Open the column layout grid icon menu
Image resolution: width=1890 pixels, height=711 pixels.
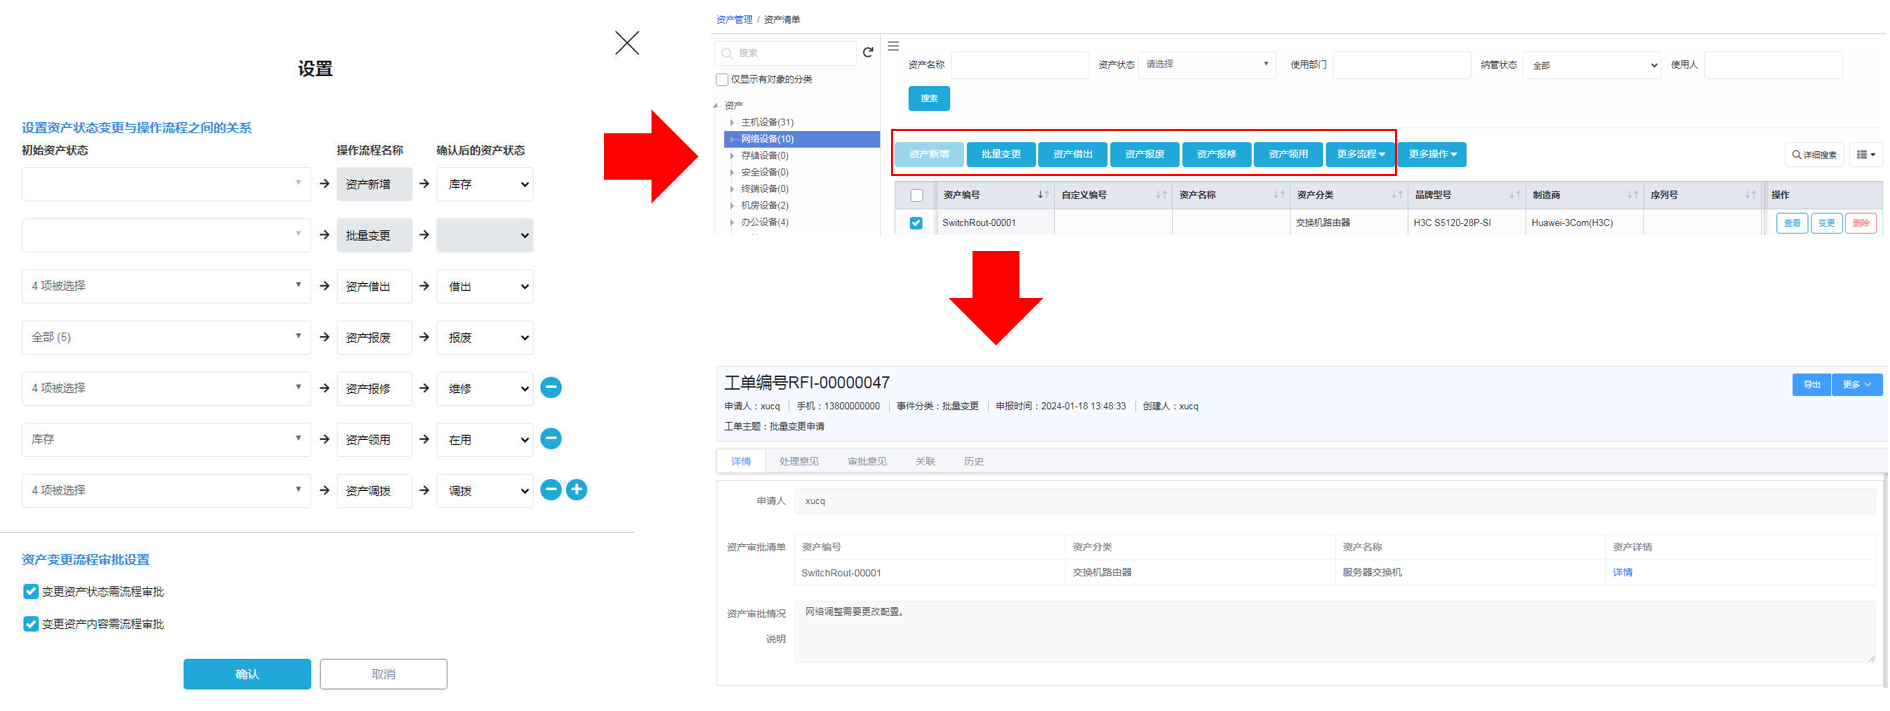(x=1865, y=155)
